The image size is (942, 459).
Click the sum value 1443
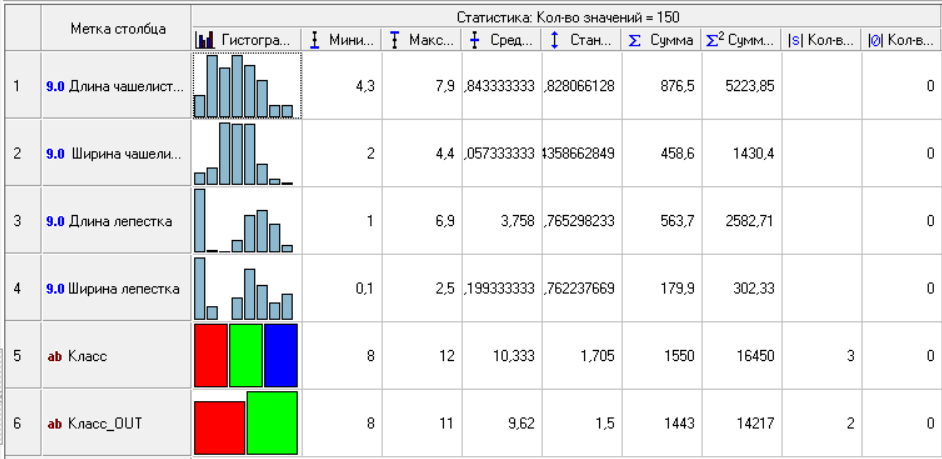(x=679, y=424)
